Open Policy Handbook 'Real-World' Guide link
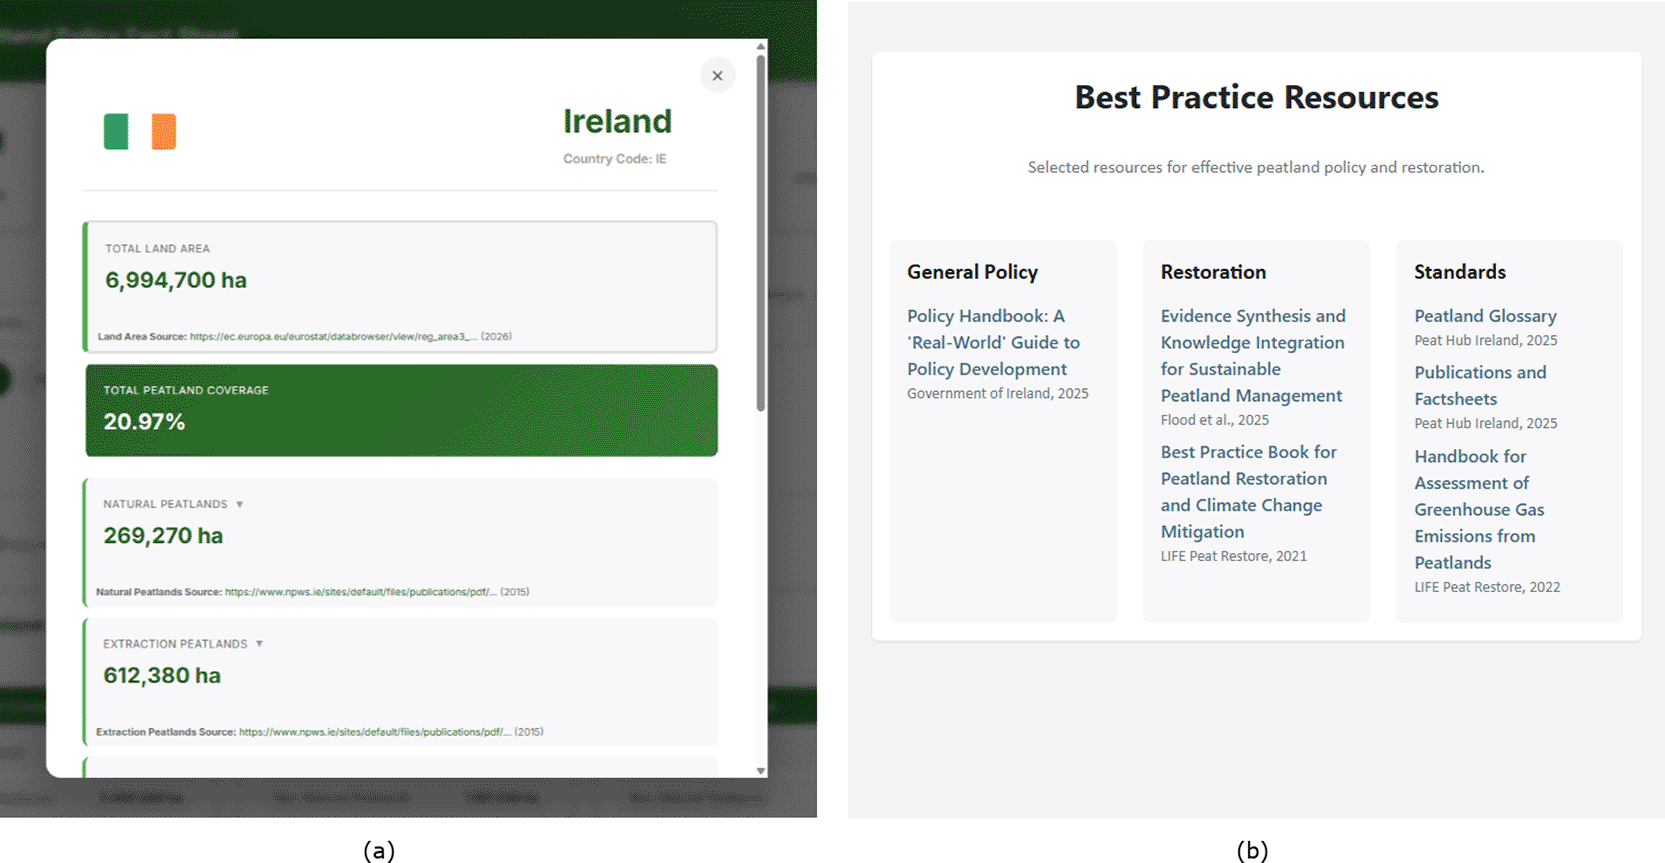Viewport: 1665px width, 863px height. click(993, 342)
